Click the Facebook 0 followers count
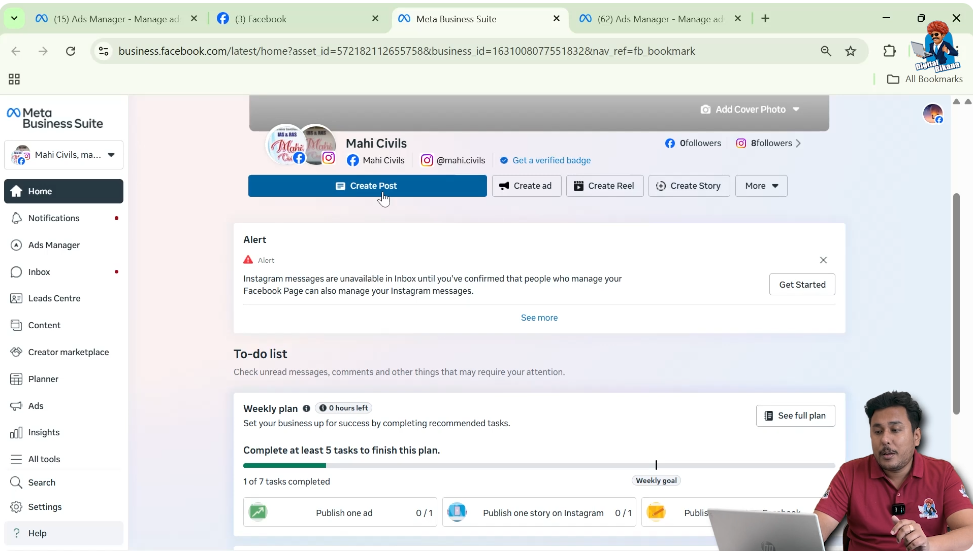The width and height of the screenshot is (973, 553). [x=693, y=143]
